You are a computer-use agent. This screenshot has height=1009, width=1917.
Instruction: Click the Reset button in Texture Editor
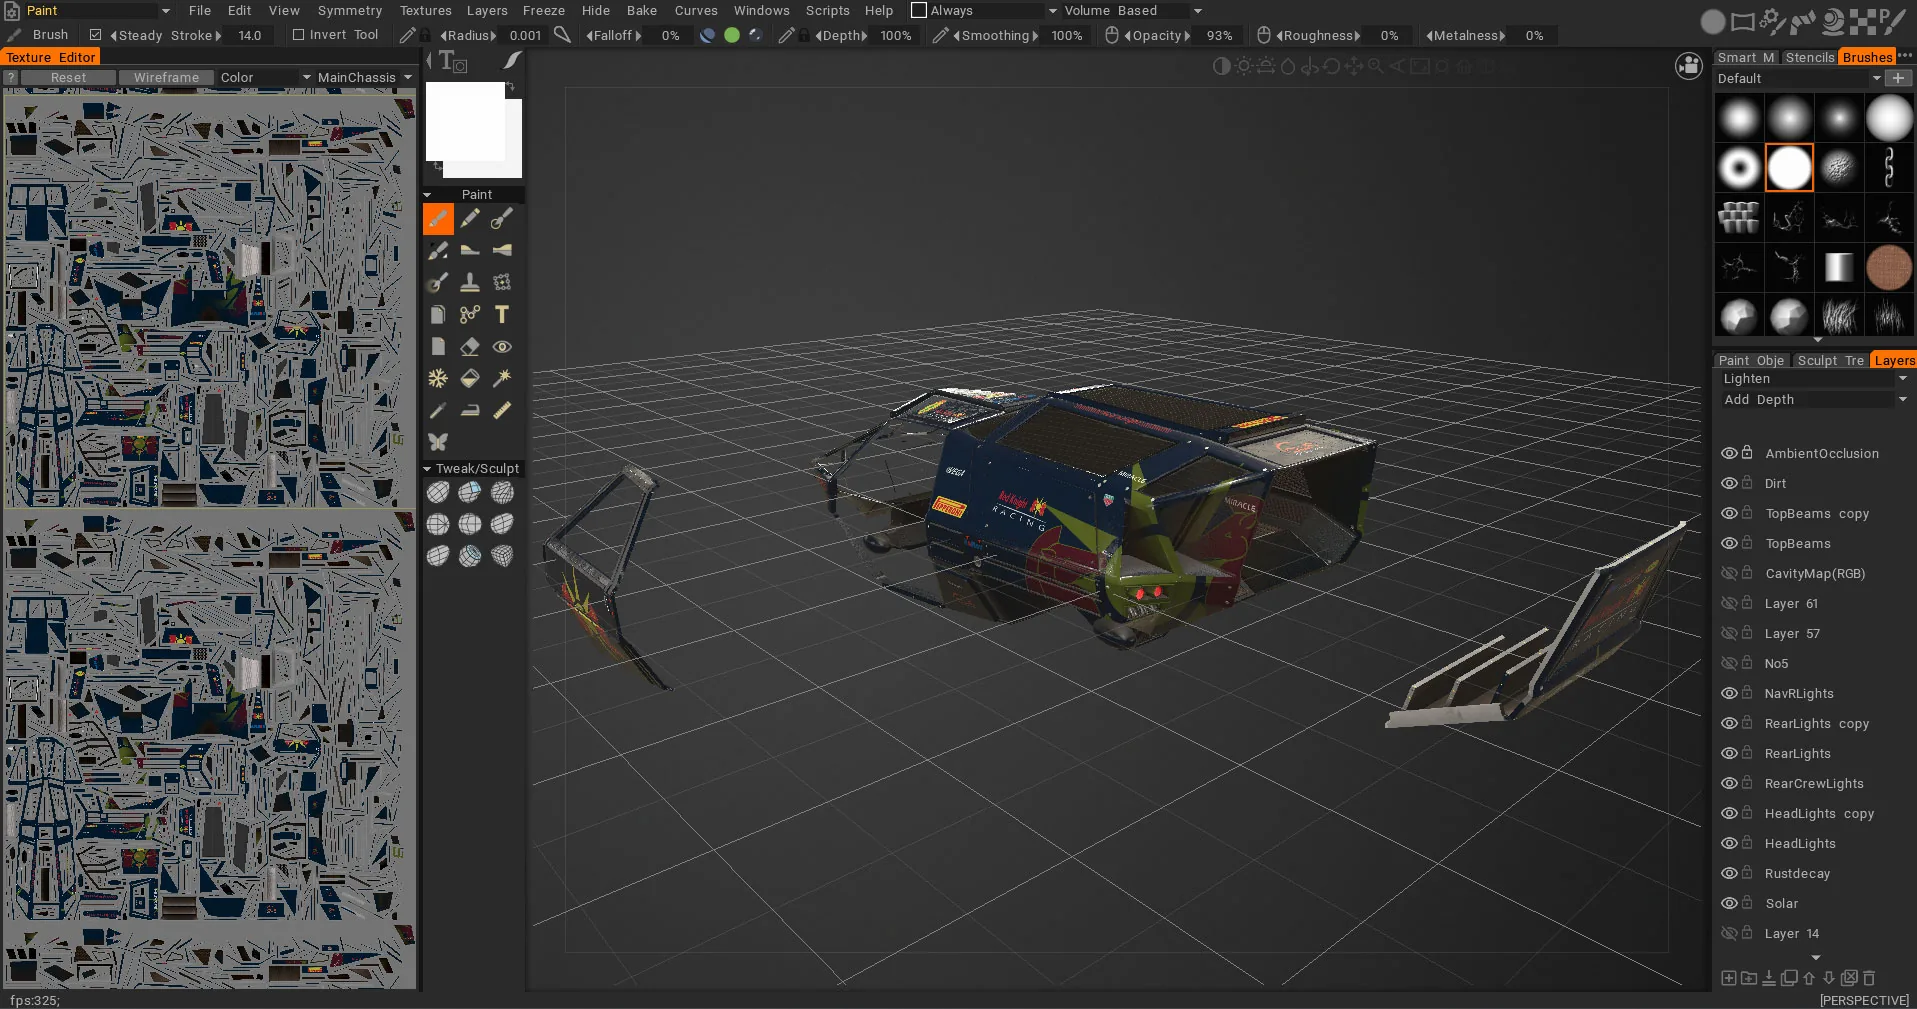(x=68, y=77)
